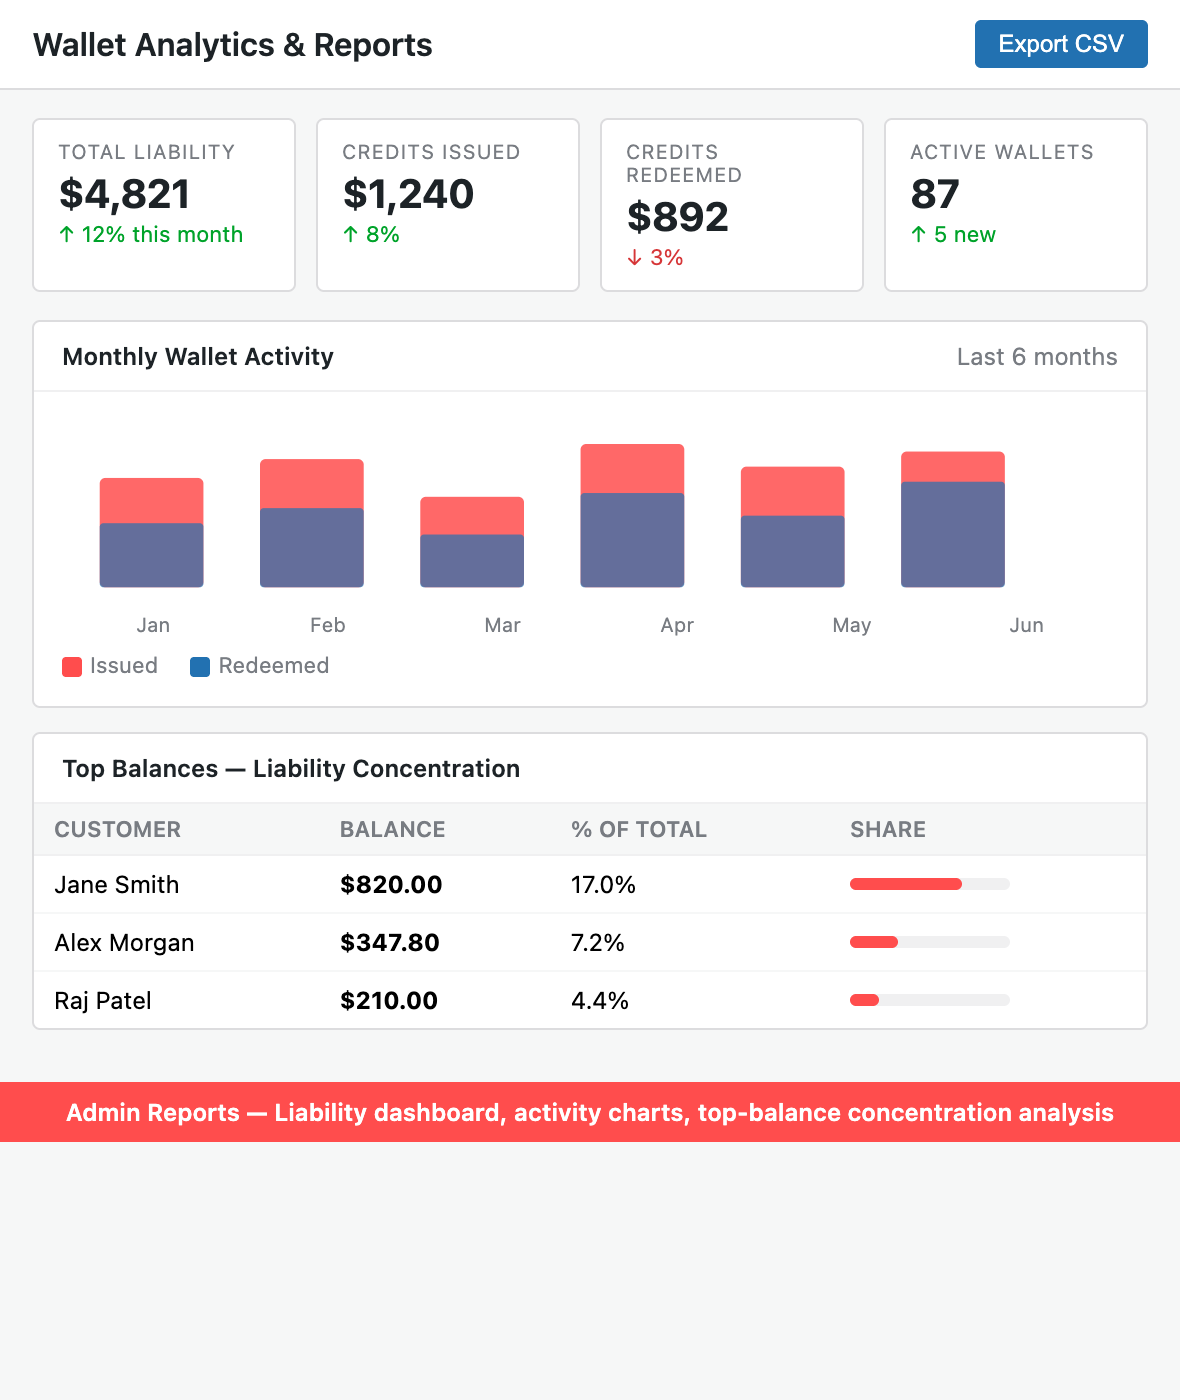Click Jane Smith's share progress bar
The width and height of the screenshot is (1180, 1400).
pyautogui.click(x=930, y=884)
